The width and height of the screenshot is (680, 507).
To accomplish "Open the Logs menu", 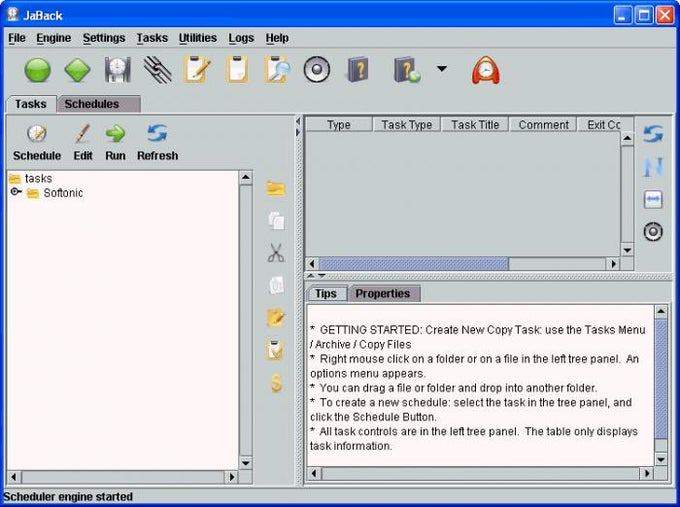I will tap(241, 38).
